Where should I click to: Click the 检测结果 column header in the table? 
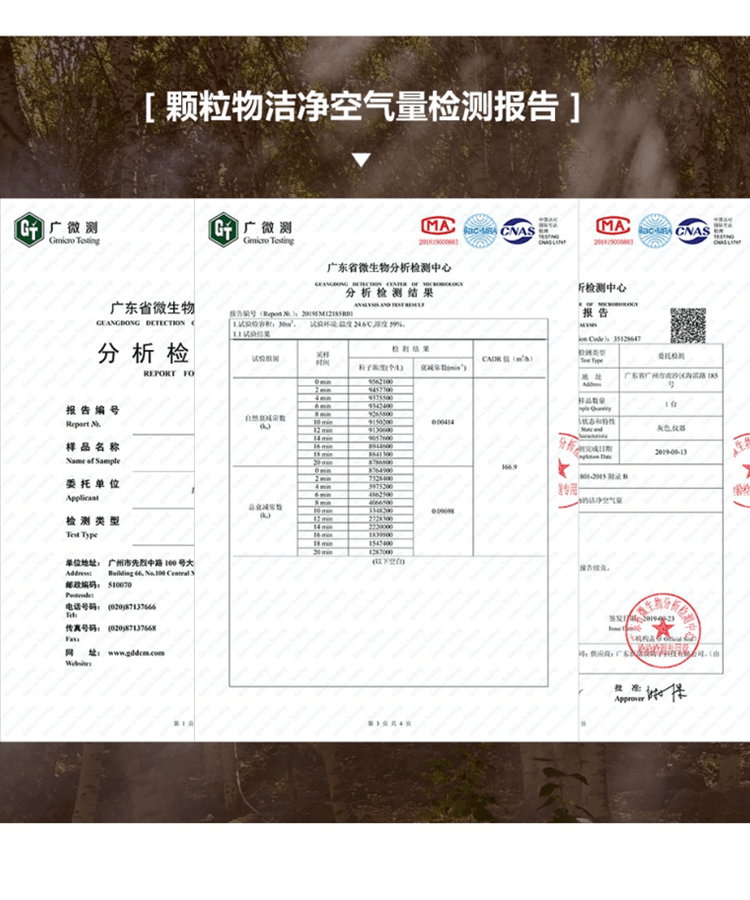[x=411, y=349]
